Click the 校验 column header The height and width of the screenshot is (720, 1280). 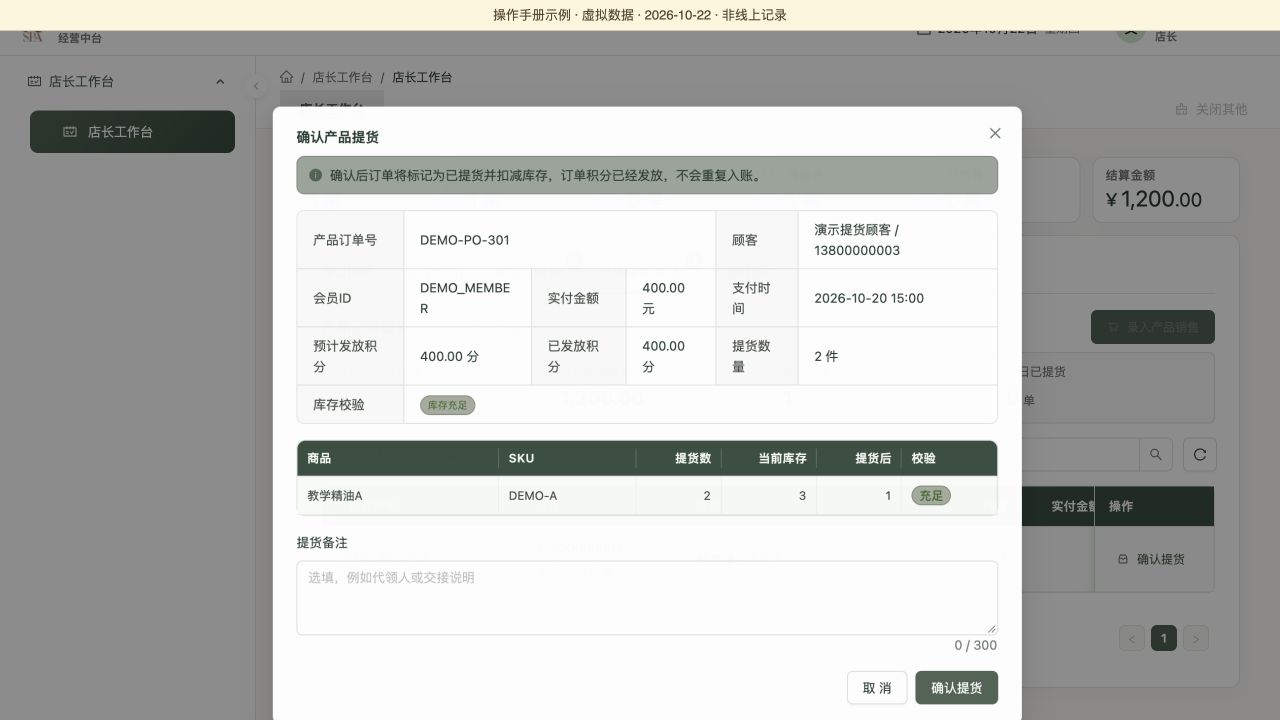949,458
